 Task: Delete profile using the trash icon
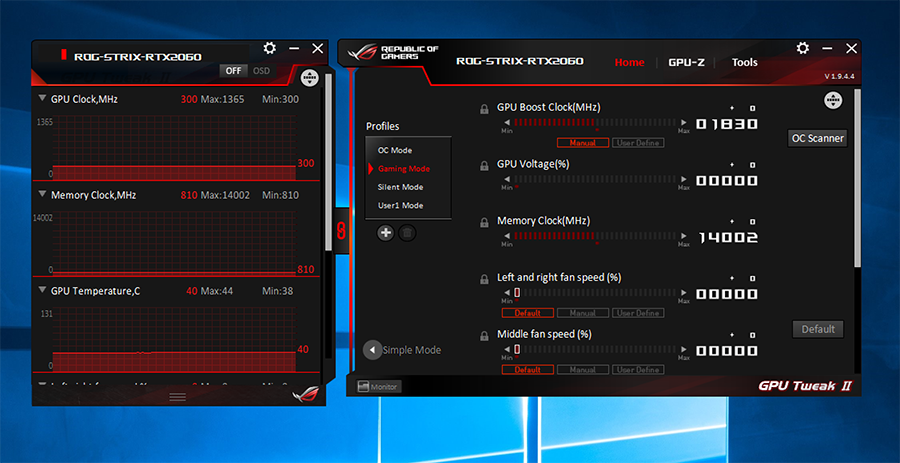[x=407, y=233]
